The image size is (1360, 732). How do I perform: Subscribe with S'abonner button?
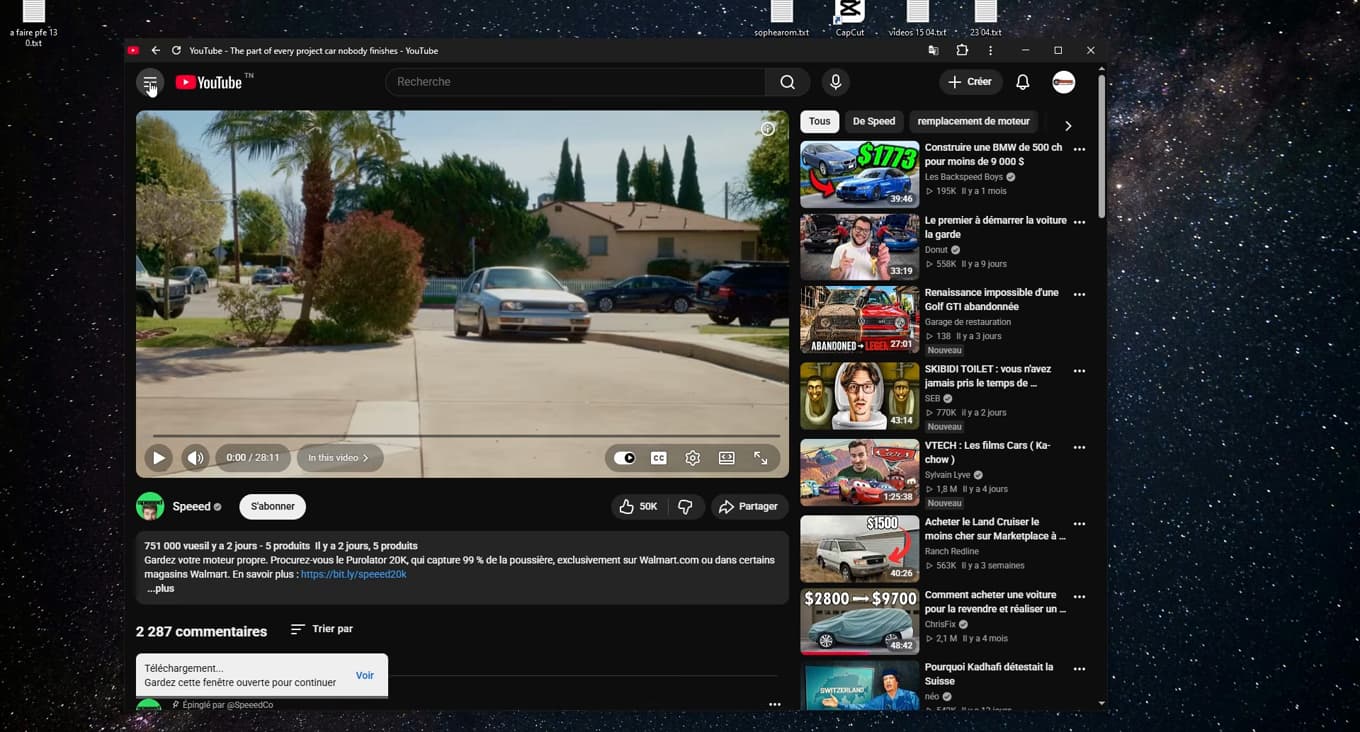click(x=273, y=506)
